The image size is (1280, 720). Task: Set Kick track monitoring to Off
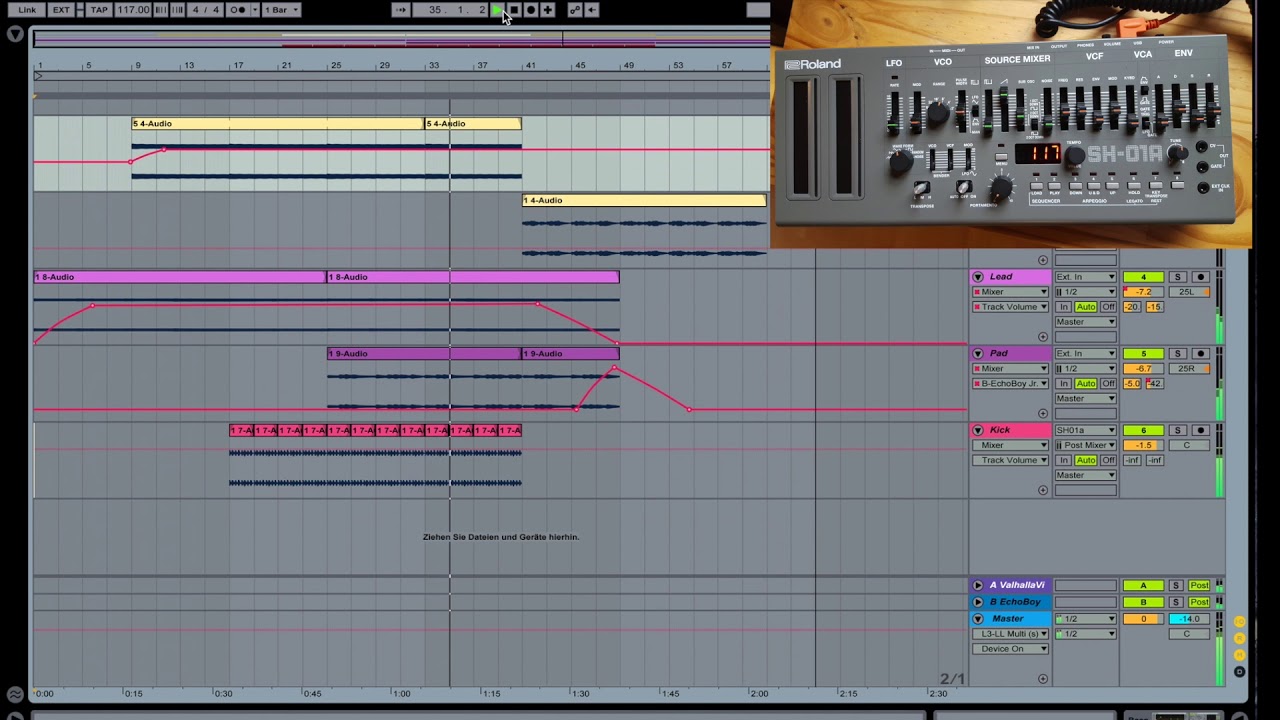coord(1107,460)
